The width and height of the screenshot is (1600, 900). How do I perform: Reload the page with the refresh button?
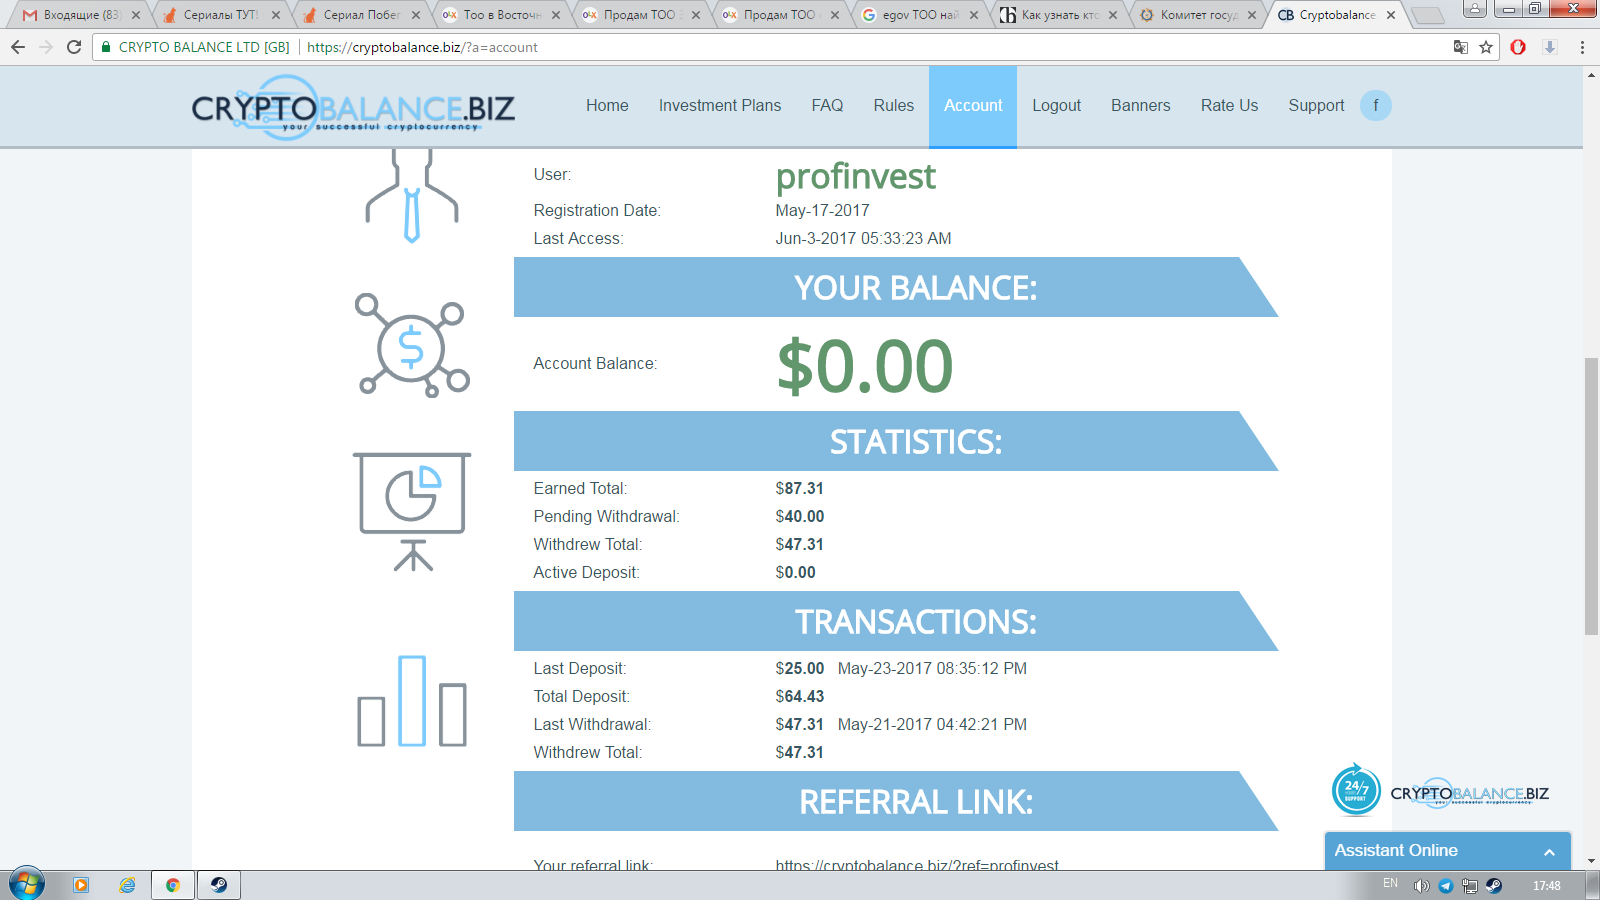(74, 47)
